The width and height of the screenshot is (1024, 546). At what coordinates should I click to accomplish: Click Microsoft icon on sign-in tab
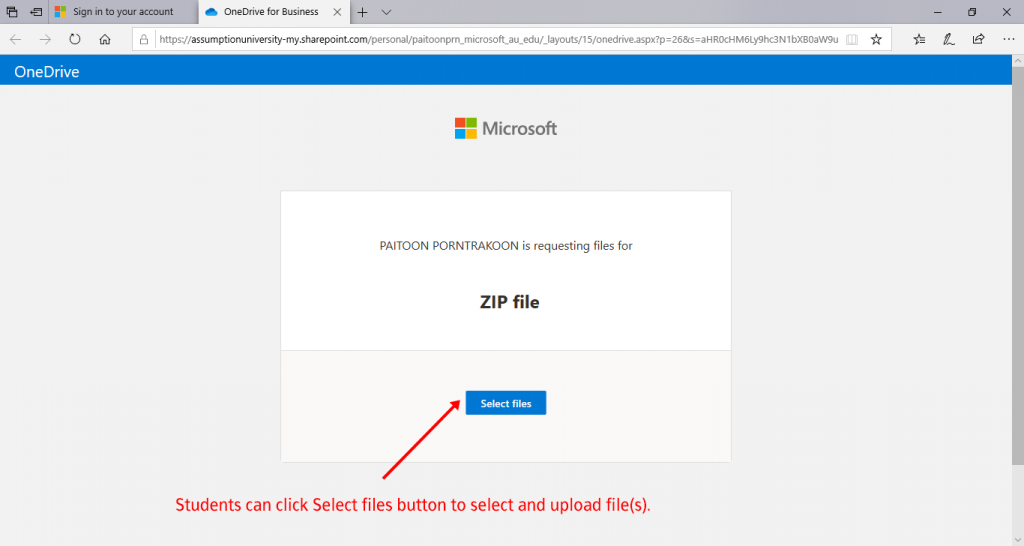point(61,12)
